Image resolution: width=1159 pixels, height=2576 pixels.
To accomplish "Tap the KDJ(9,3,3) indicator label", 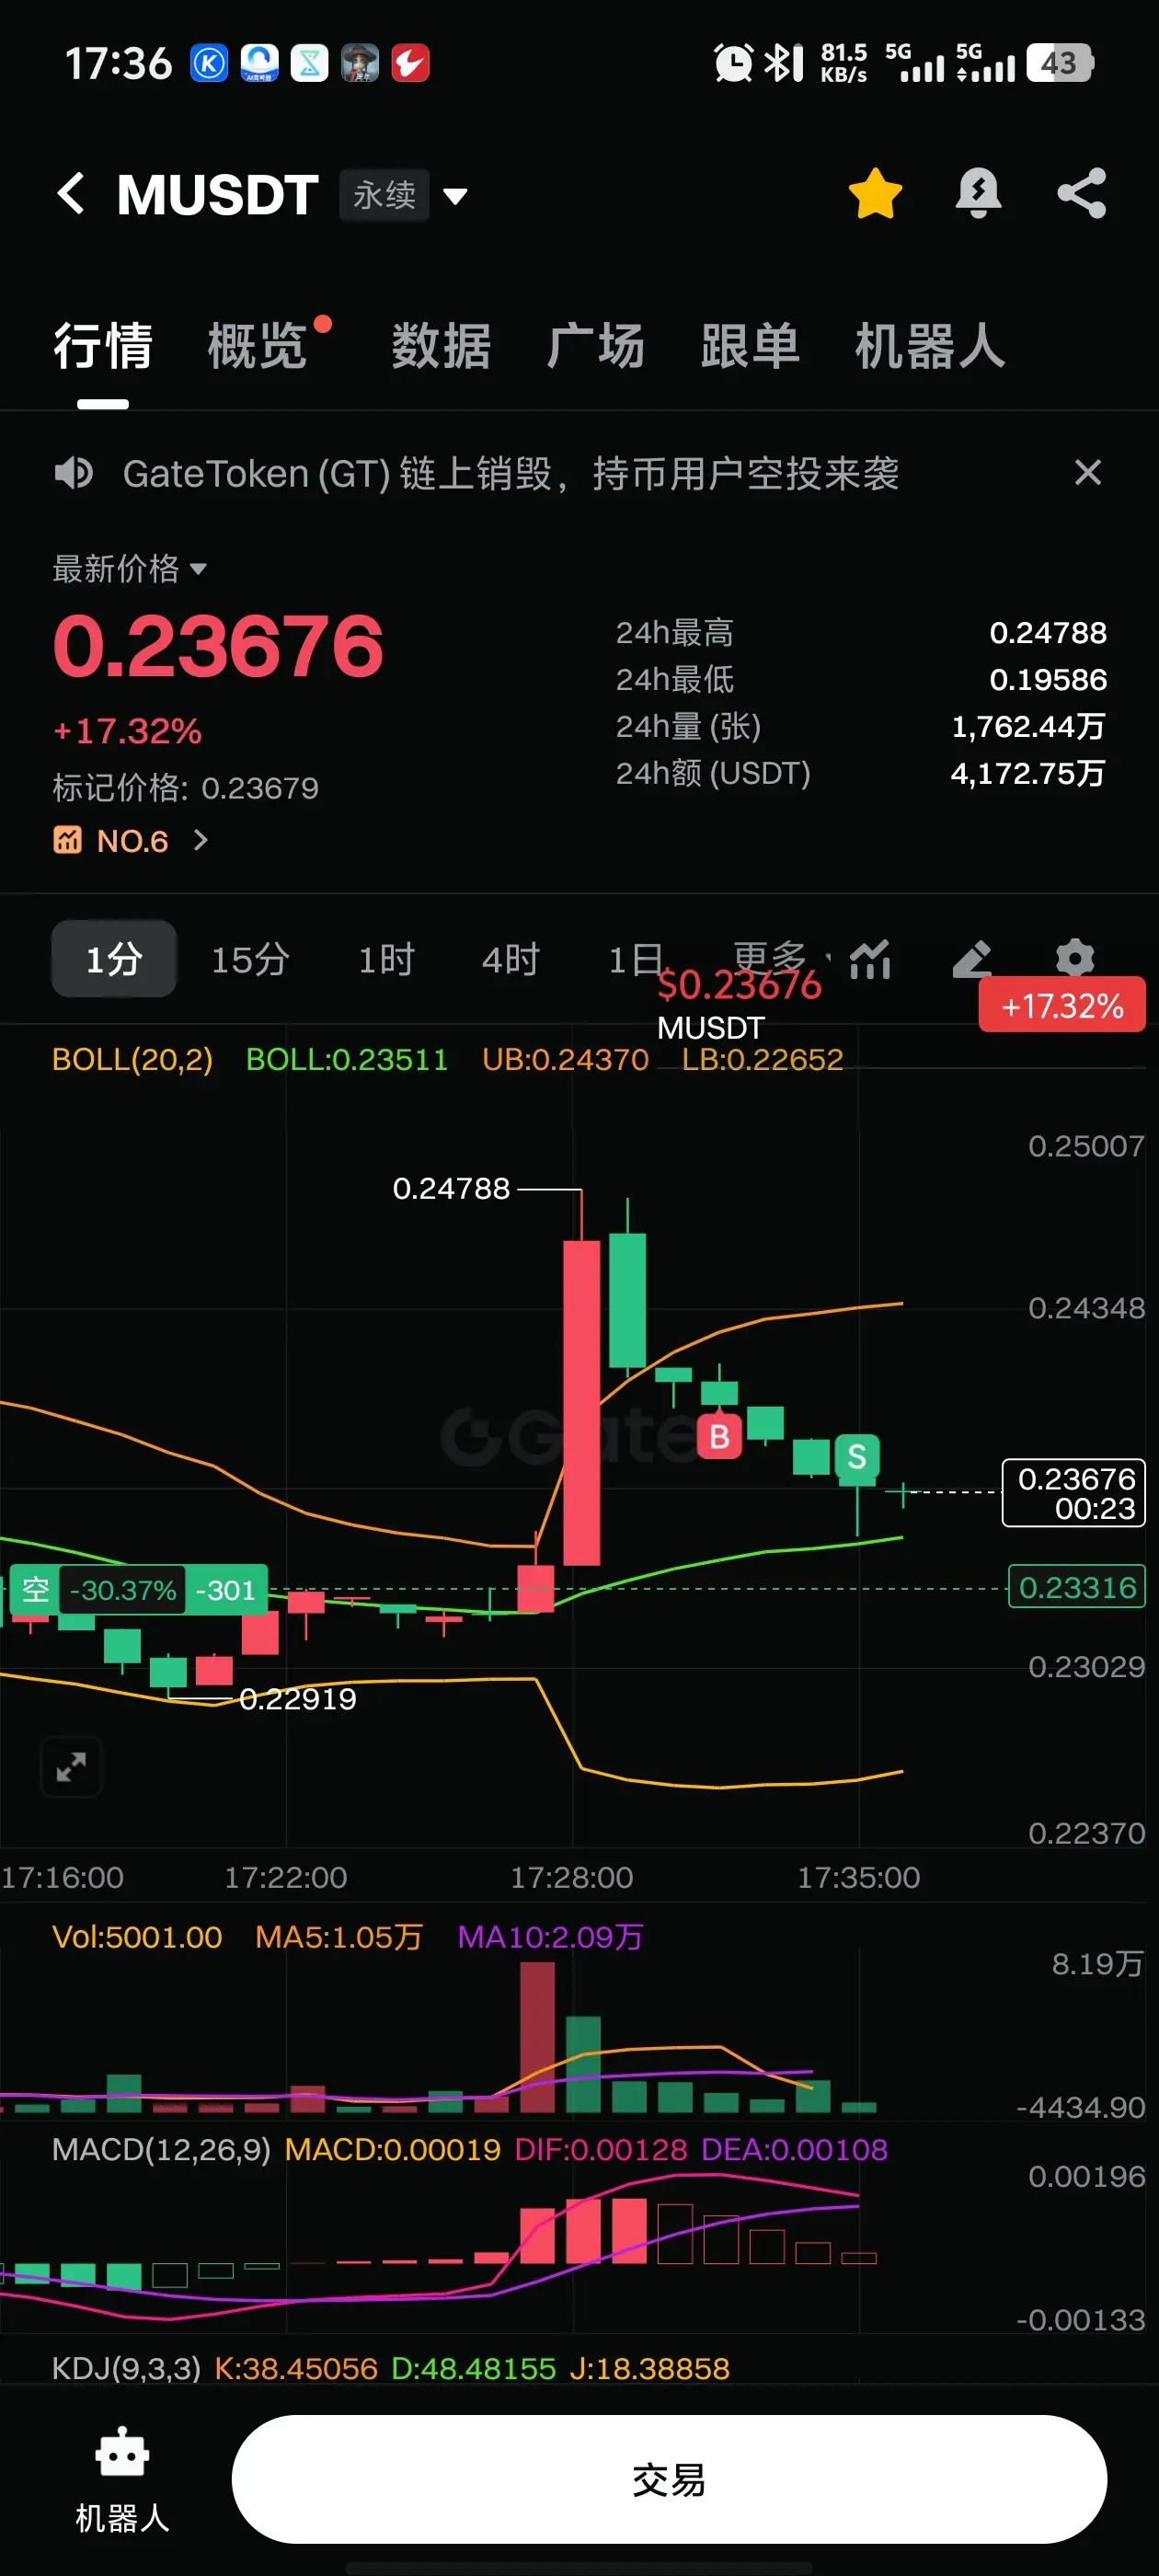I will [x=126, y=2368].
